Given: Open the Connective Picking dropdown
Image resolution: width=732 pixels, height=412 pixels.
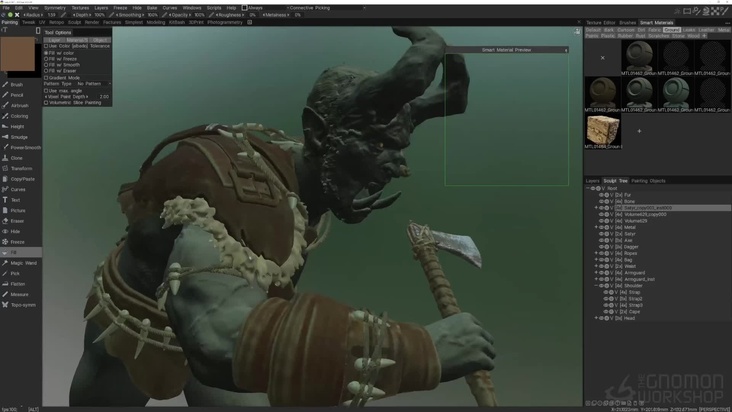Looking at the screenshot, I should 326,8.
